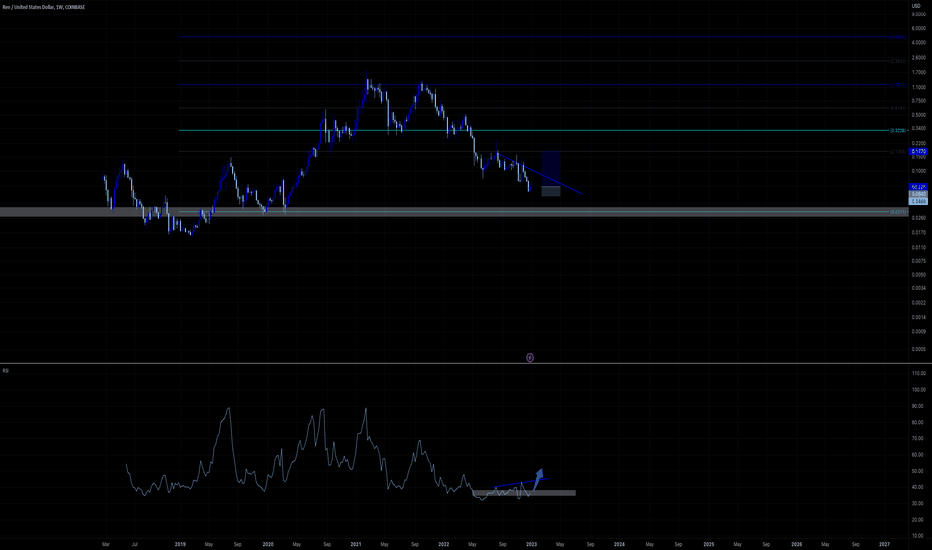Click the teal (0.3228) Fibonacci level label
932x550 pixels.
click(x=898, y=130)
